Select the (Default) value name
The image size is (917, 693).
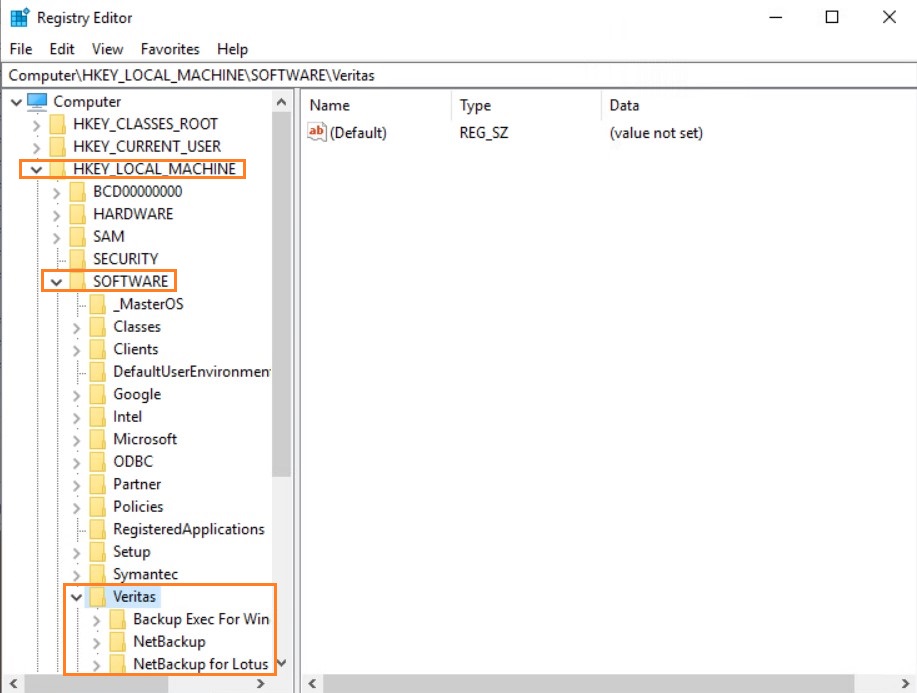tap(358, 133)
